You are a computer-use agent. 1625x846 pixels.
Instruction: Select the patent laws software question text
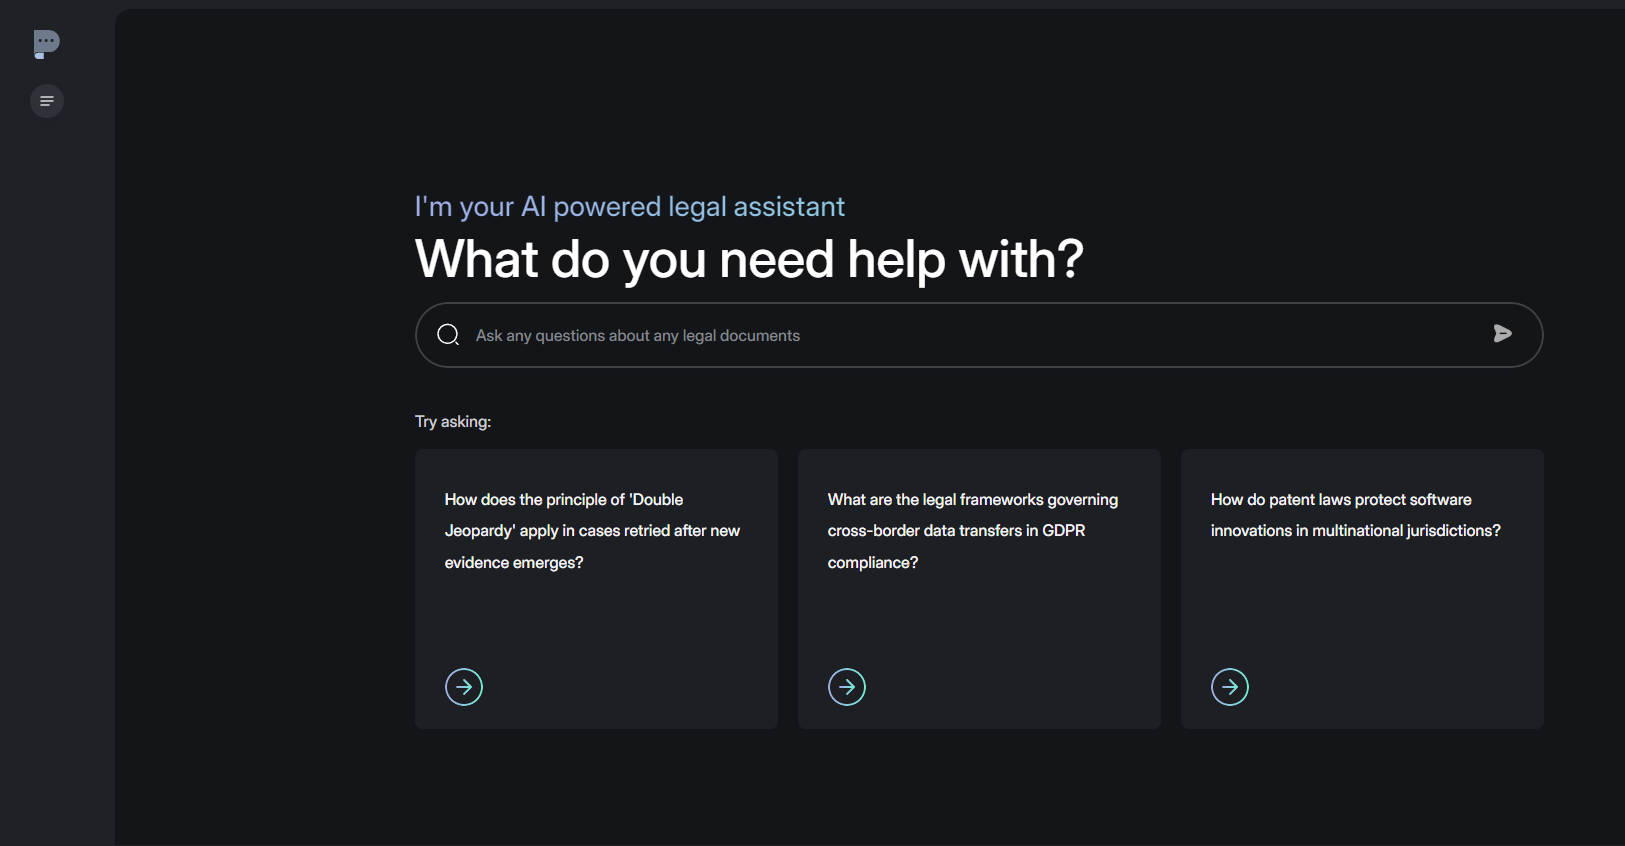pos(1355,515)
